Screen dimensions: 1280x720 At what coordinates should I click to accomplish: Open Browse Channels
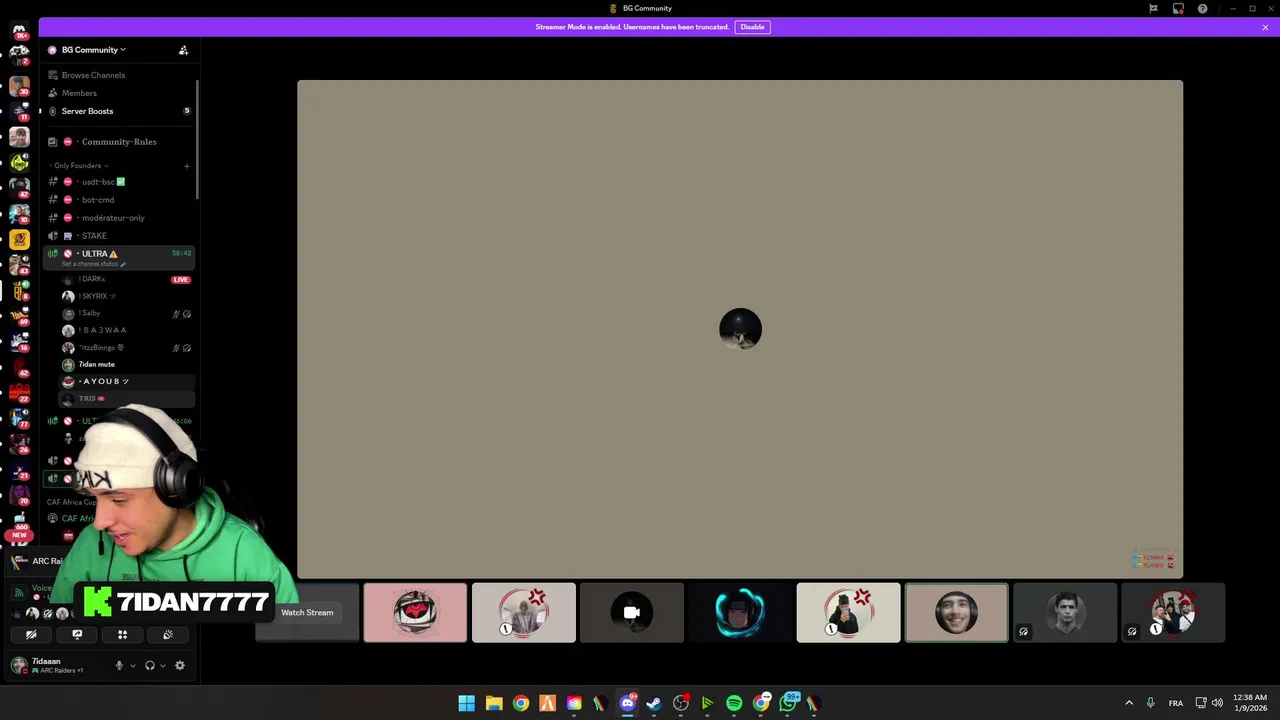(x=93, y=75)
